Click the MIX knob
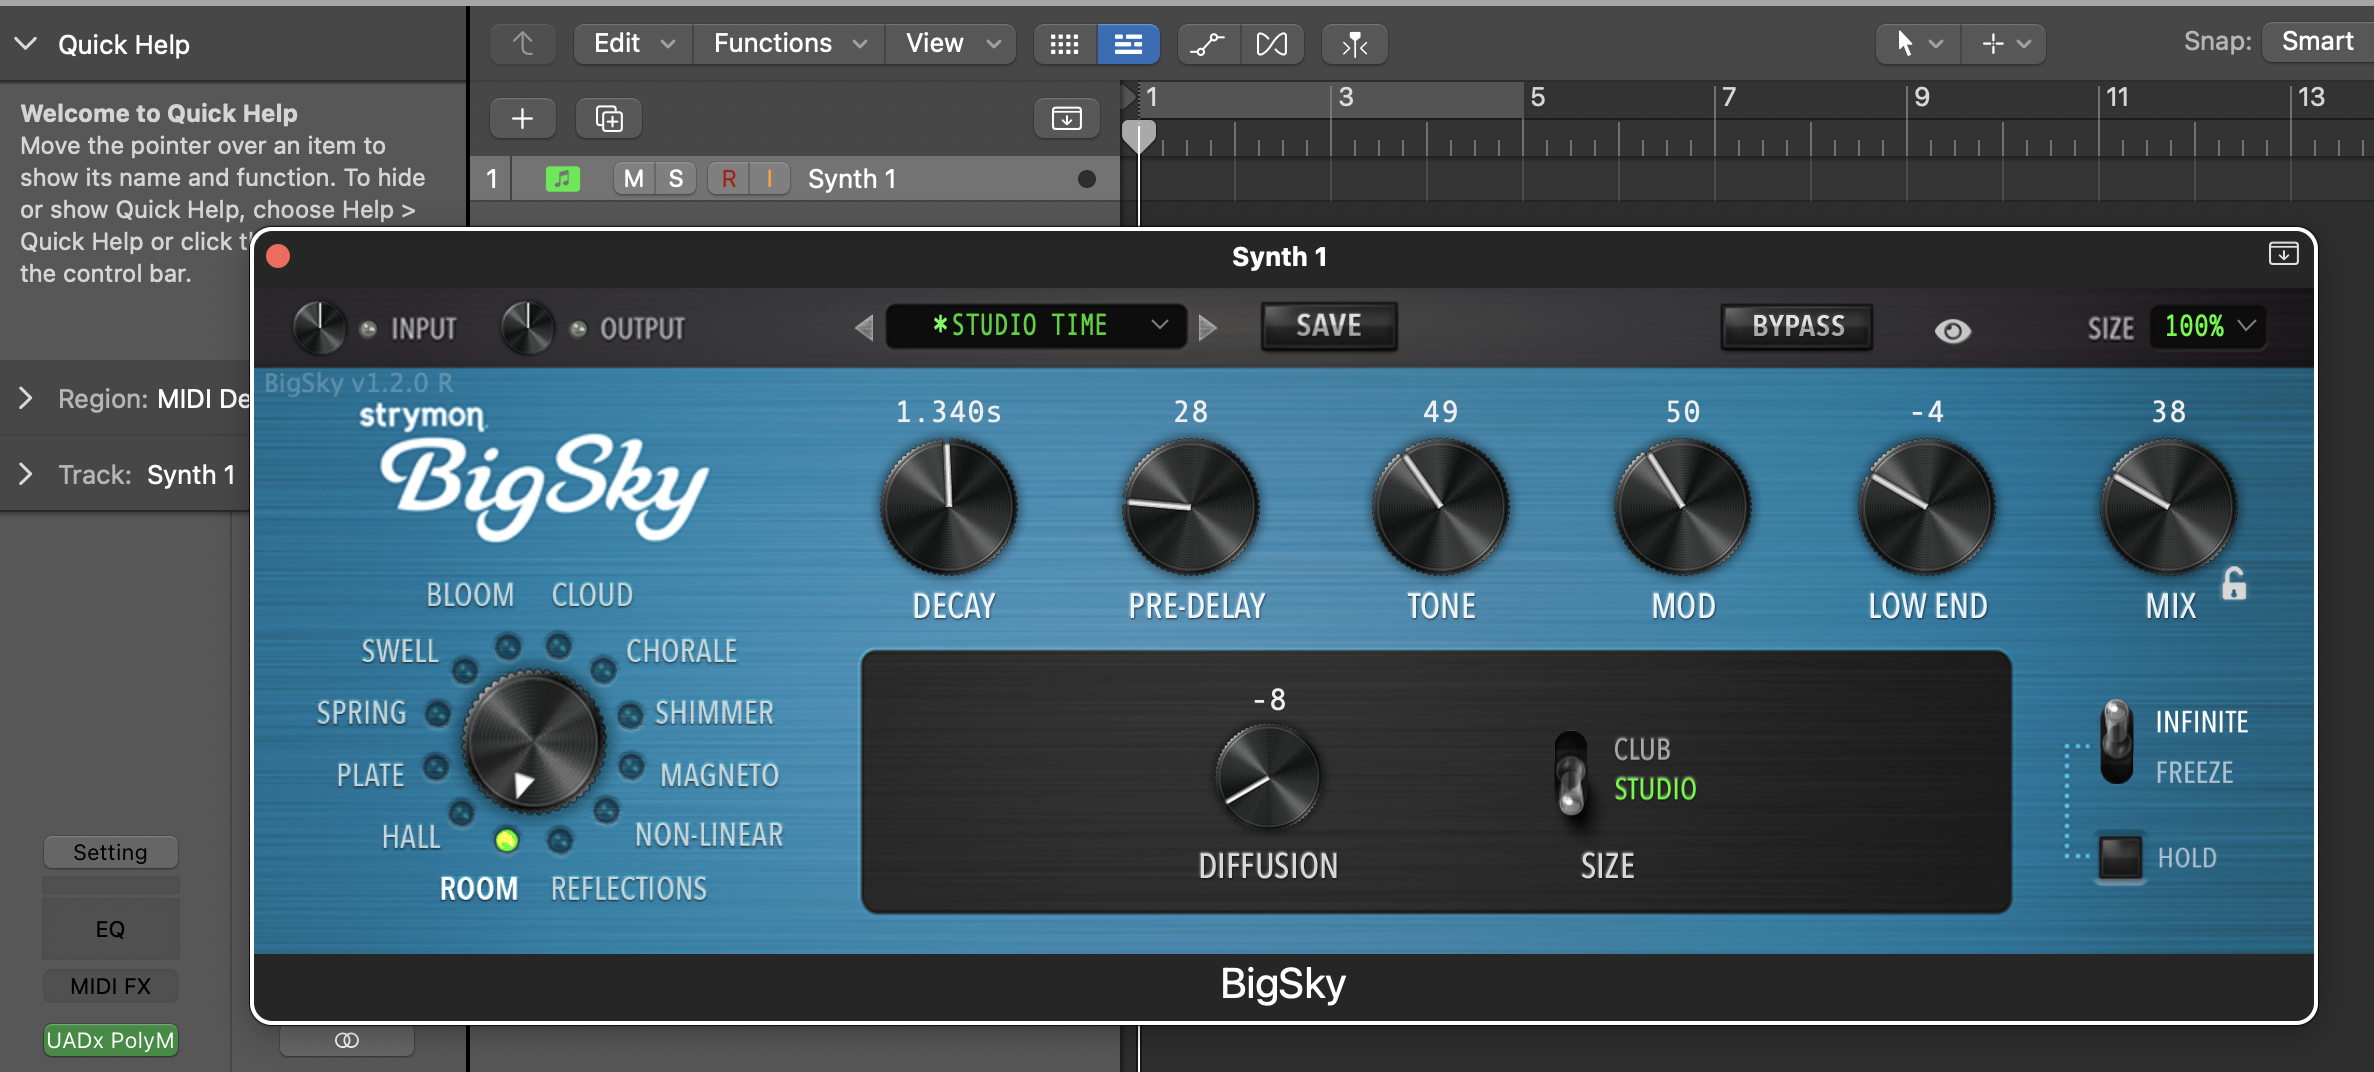 (2168, 507)
